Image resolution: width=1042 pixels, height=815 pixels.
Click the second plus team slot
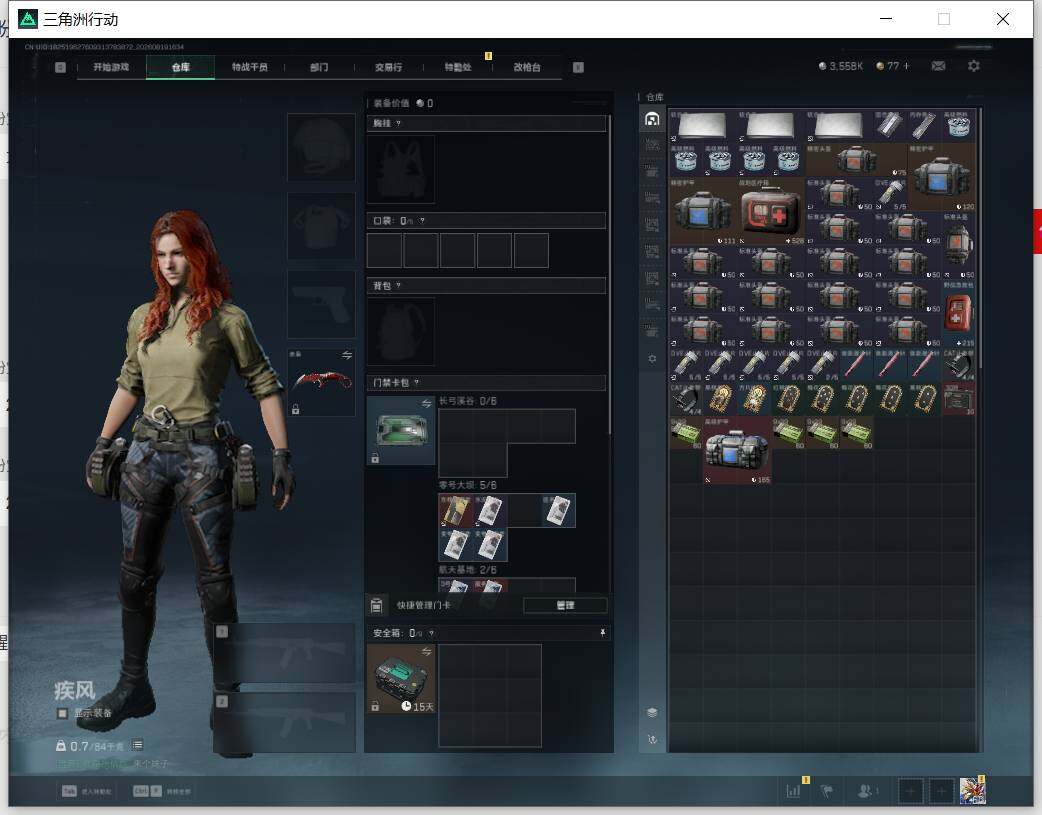[x=941, y=791]
